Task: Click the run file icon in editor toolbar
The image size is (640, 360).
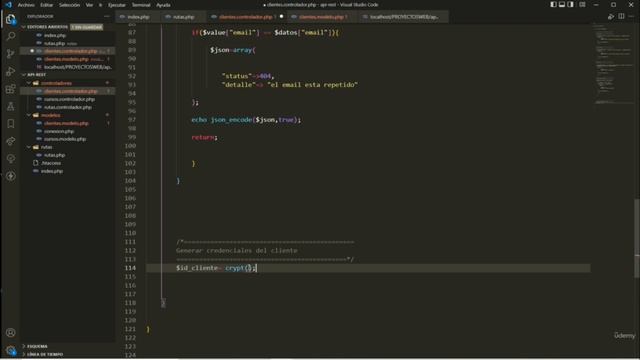Action: pyautogui.click(x=611, y=16)
